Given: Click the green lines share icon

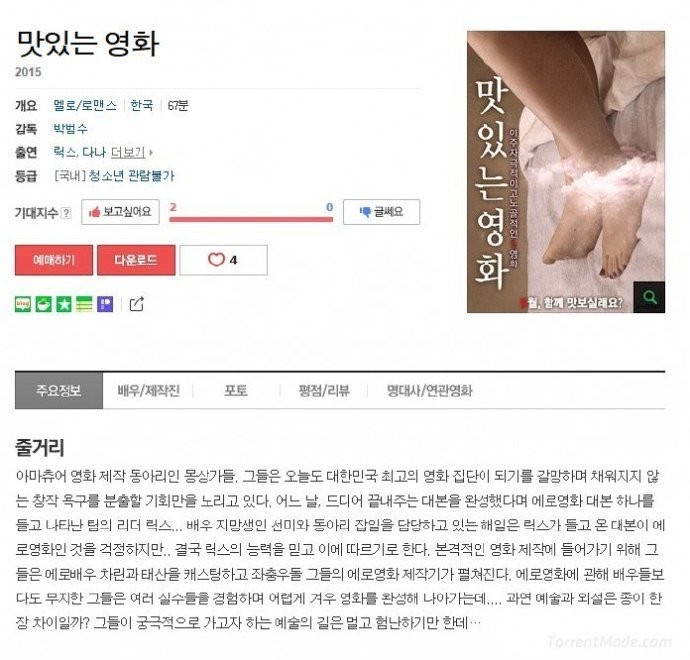Looking at the screenshot, I should tap(84, 304).
